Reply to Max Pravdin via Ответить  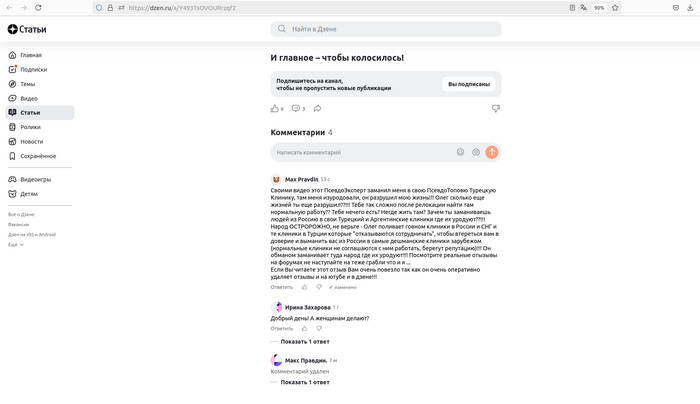coord(282,287)
